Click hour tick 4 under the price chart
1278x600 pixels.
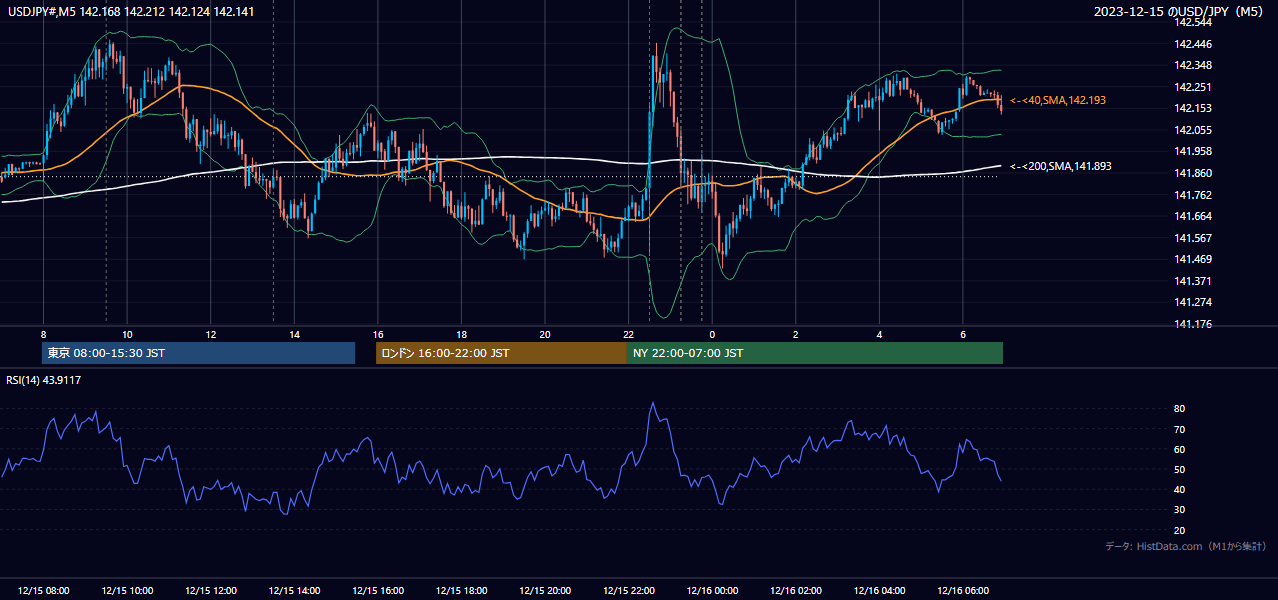click(x=879, y=334)
